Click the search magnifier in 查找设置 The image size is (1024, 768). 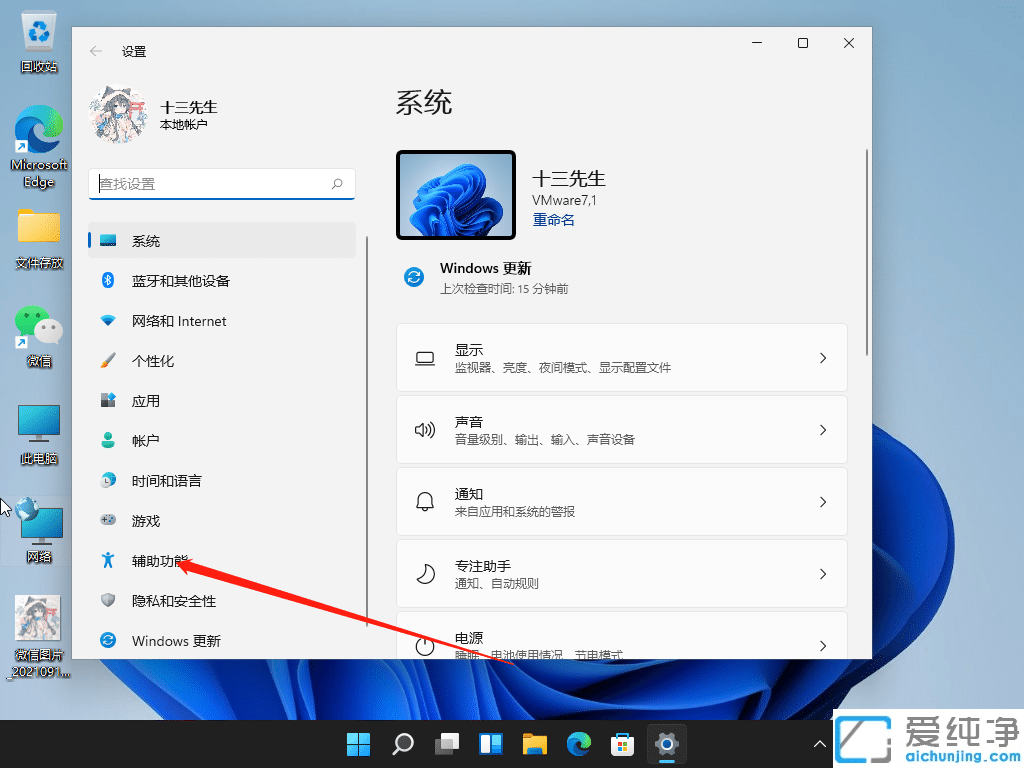[x=337, y=184]
